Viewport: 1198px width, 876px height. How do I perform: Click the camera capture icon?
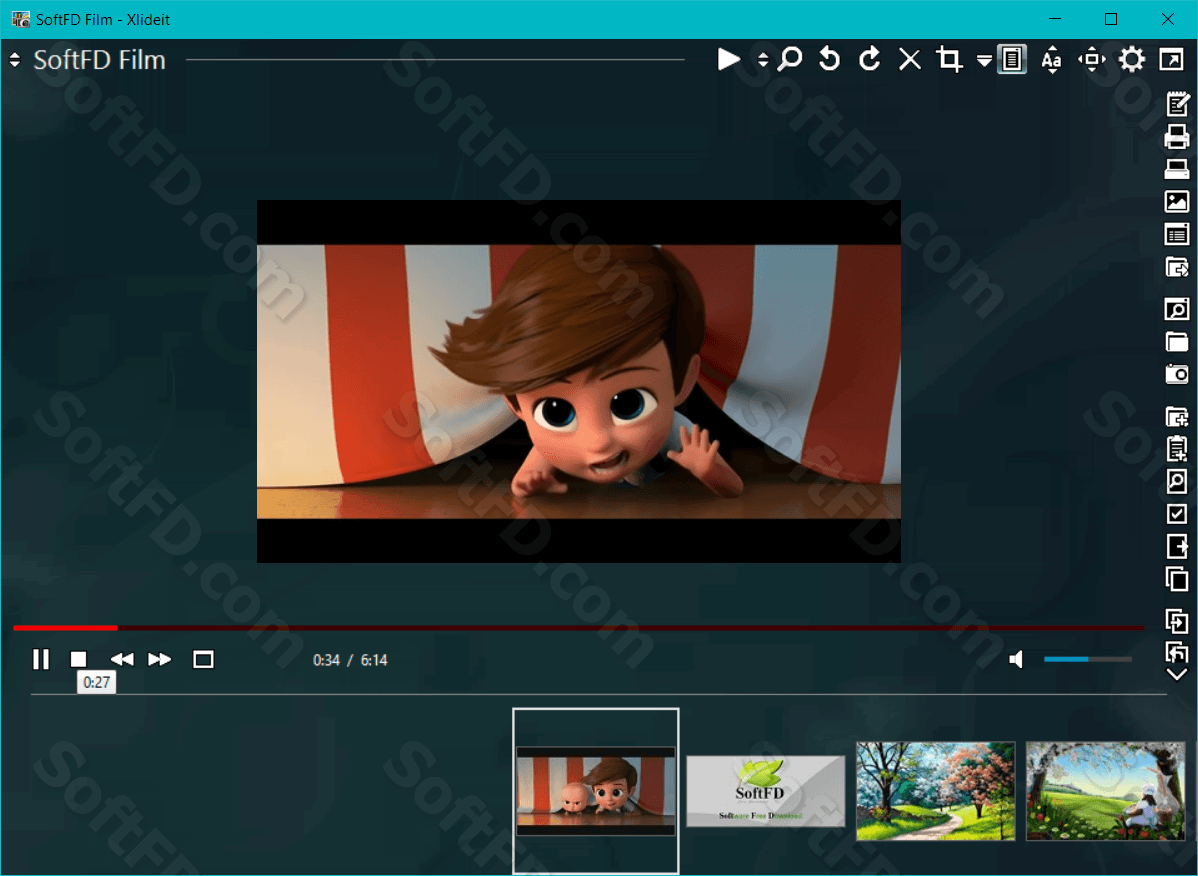(x=1177, y=374)
